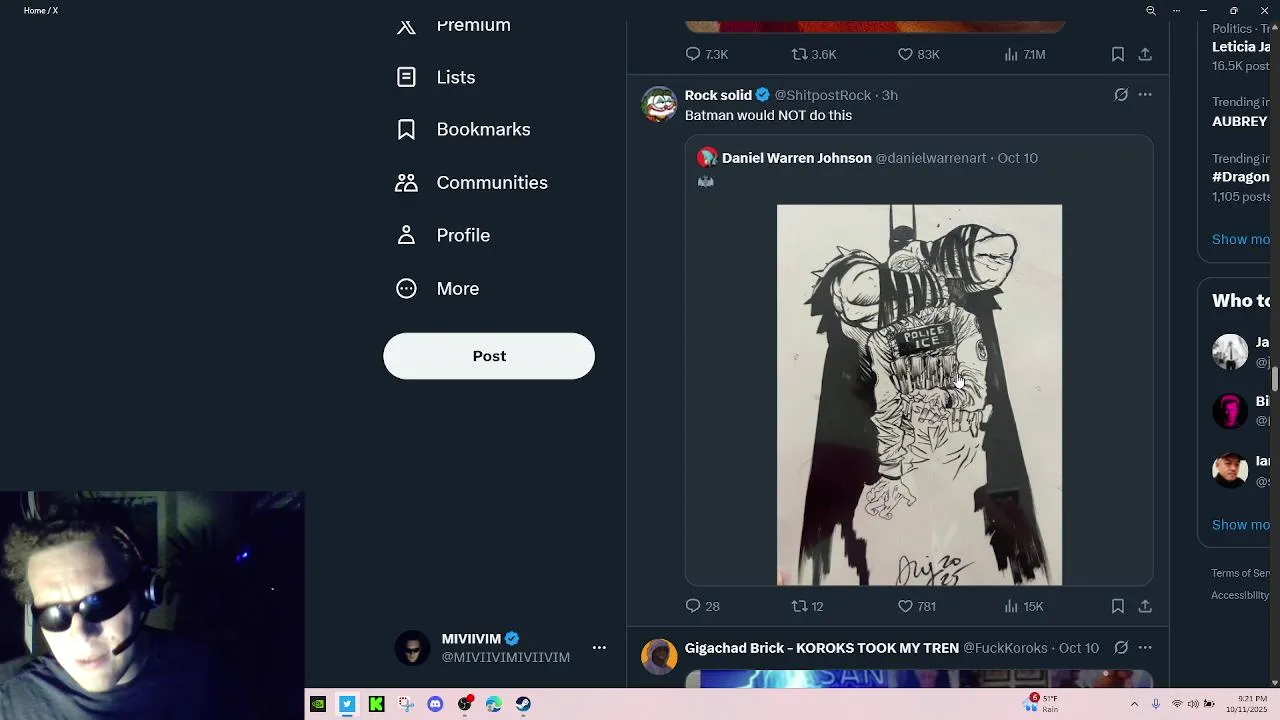Open the MIVIIVIM account avatar
Viewport: 1280px width, 720px height.
(412, 648)
